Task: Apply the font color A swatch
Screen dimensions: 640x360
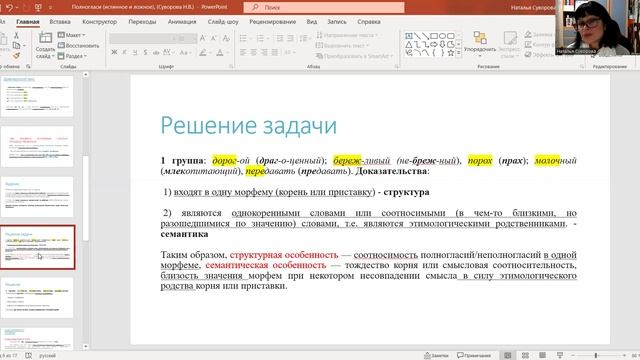Action: click(x=220, y=52)
